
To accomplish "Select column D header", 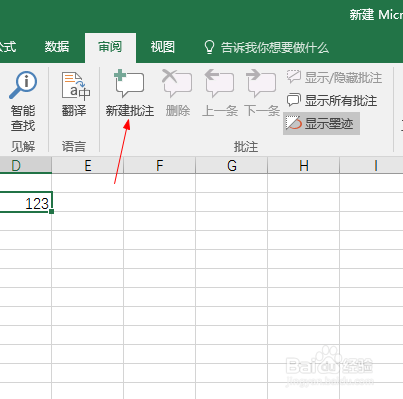I will pos(25,165).
